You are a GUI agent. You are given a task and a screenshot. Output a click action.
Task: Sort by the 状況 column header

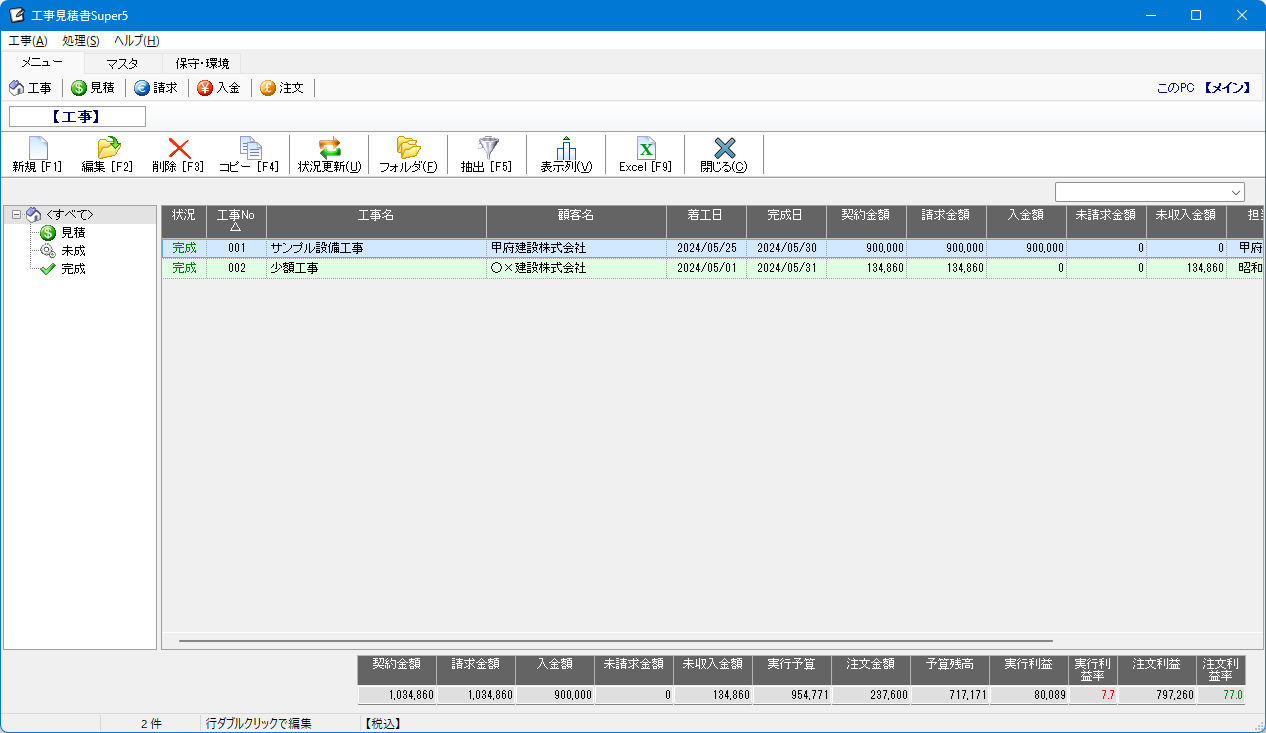pyautogui.click(x=184, y=221)
